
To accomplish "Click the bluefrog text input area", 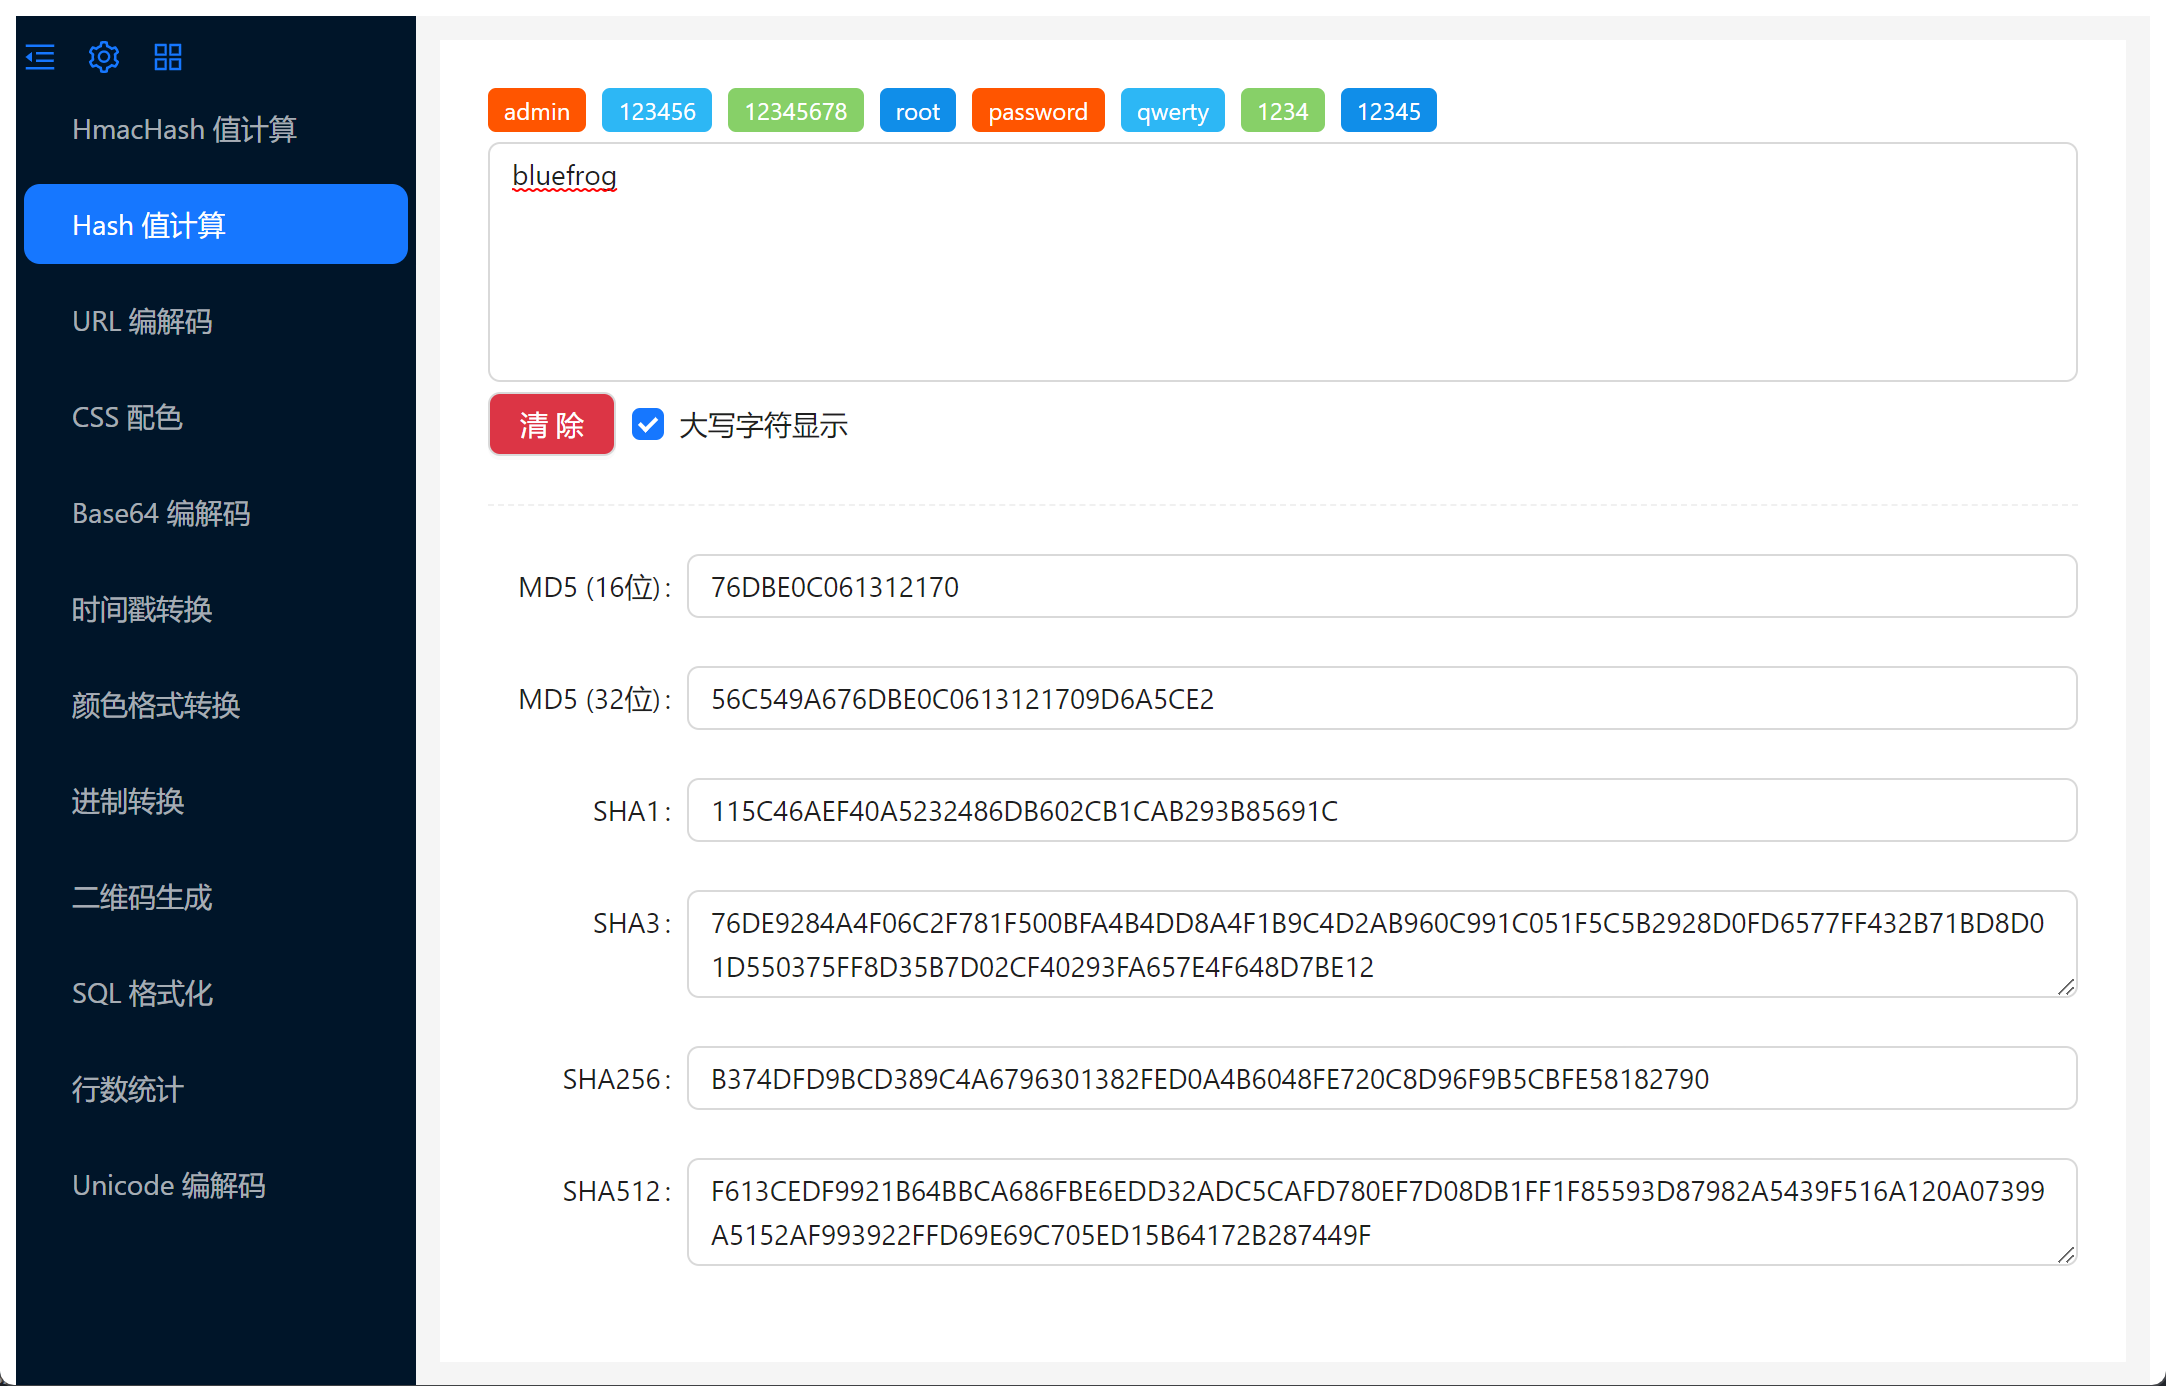I will [x=1282, y=262].
